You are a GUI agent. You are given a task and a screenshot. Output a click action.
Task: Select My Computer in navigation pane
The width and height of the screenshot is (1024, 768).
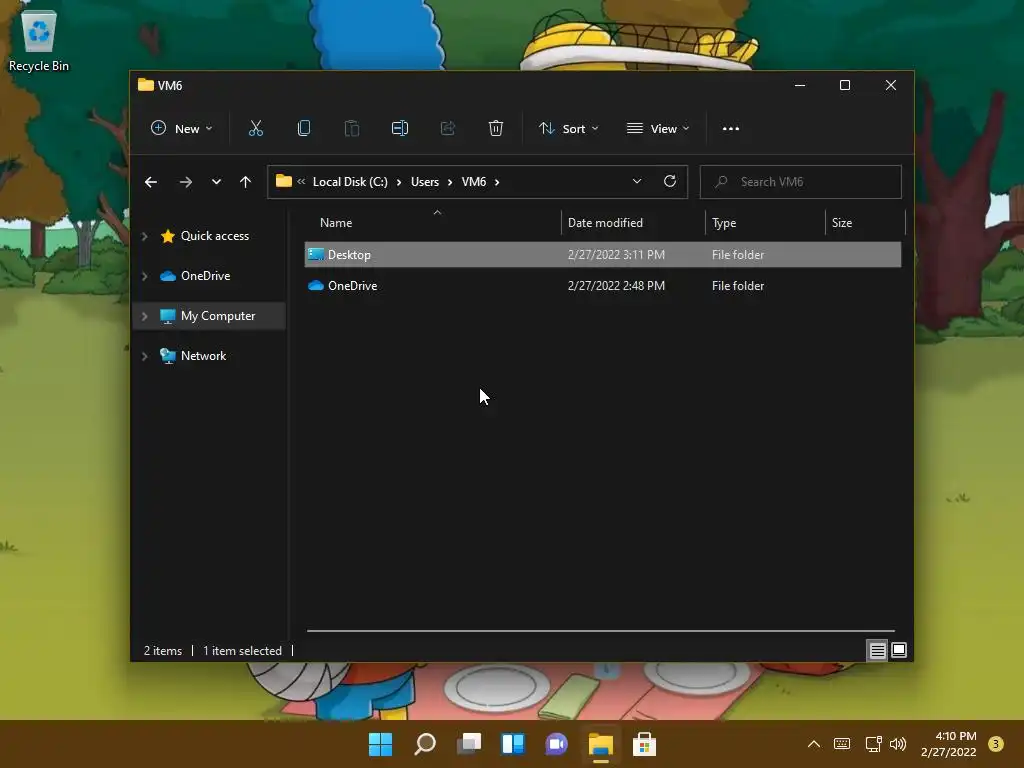(x=217, y=315)
